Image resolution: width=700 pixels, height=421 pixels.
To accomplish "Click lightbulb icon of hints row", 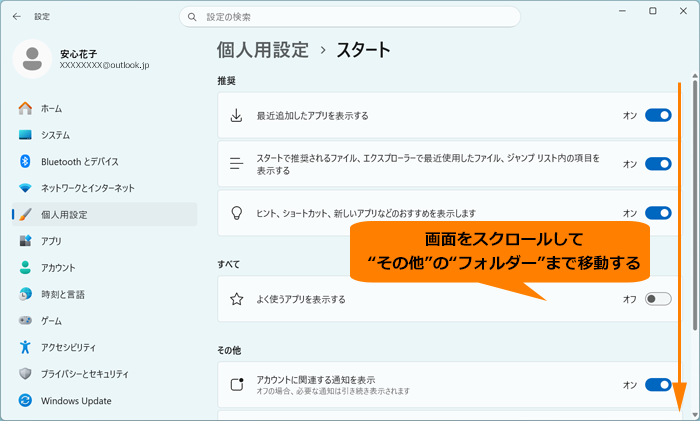I will click(x=236, y=213).
